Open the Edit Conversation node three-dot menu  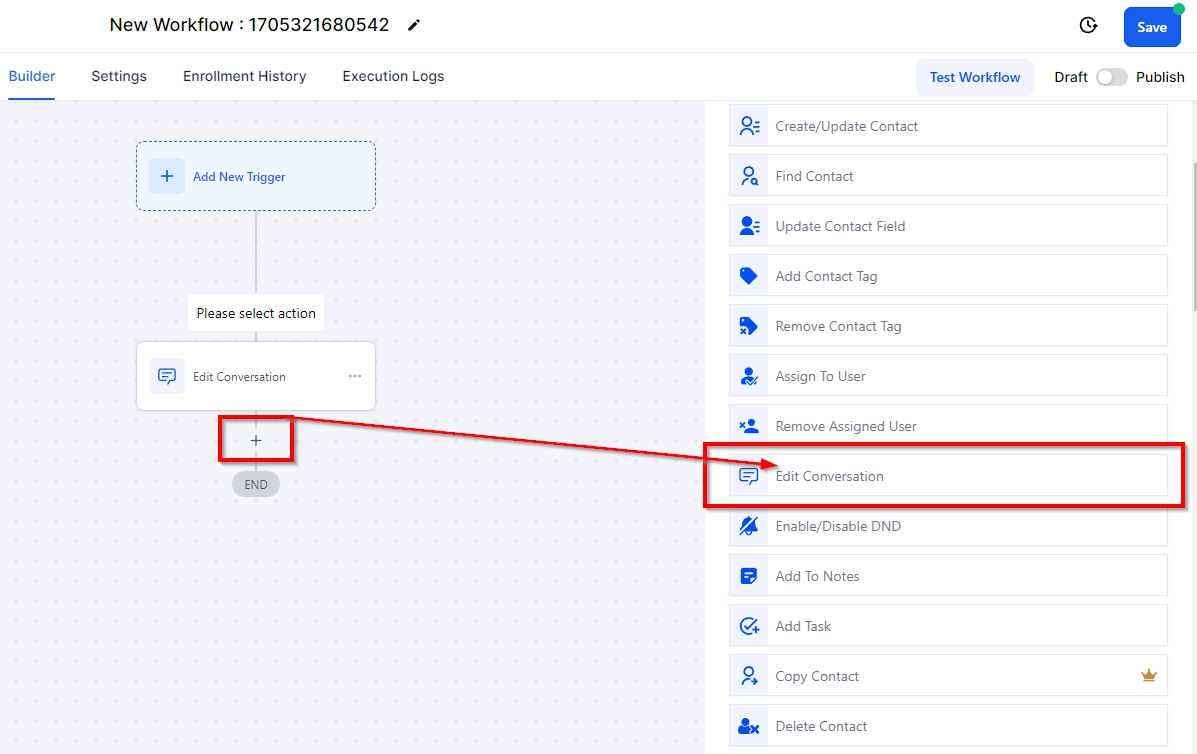coord(355,376)
